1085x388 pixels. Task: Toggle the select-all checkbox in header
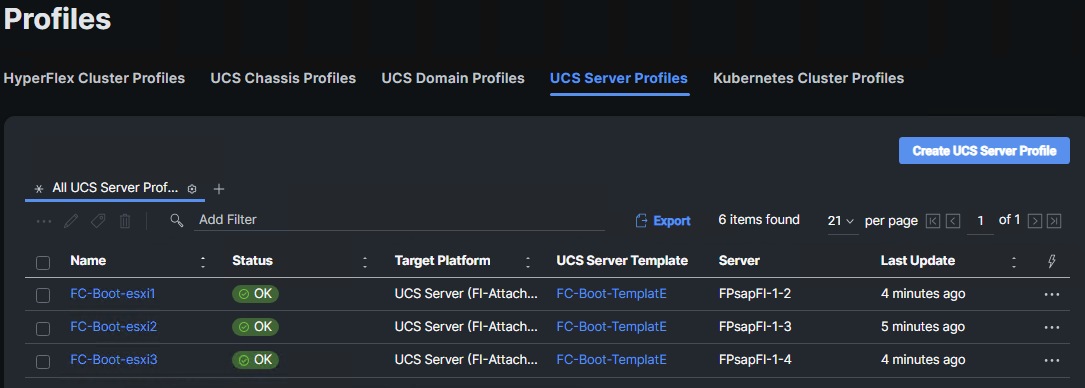pyautogui.click(x=43, y=262)
